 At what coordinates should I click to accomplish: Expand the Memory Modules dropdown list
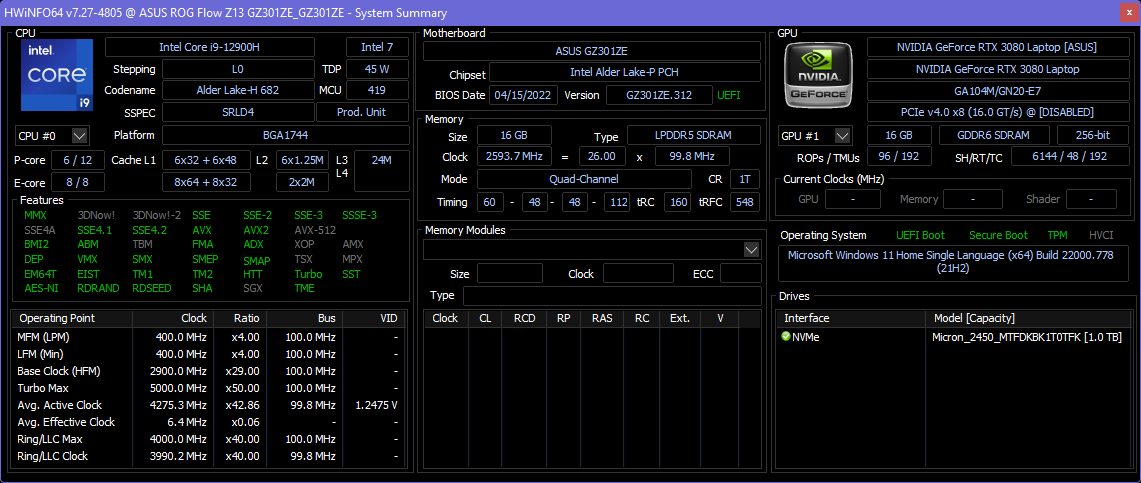(x=752, y=250)
